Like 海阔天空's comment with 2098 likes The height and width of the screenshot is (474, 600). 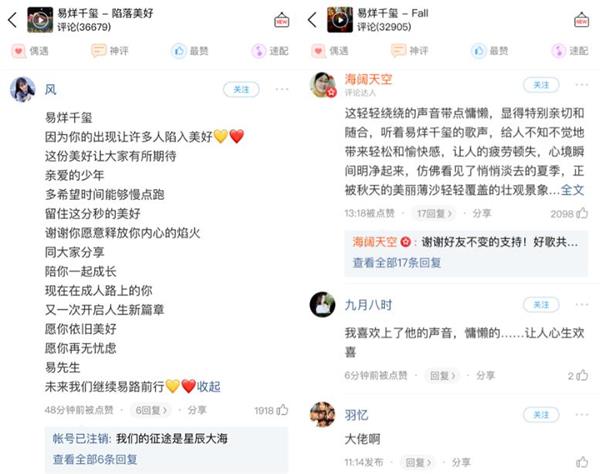point(582,213)
